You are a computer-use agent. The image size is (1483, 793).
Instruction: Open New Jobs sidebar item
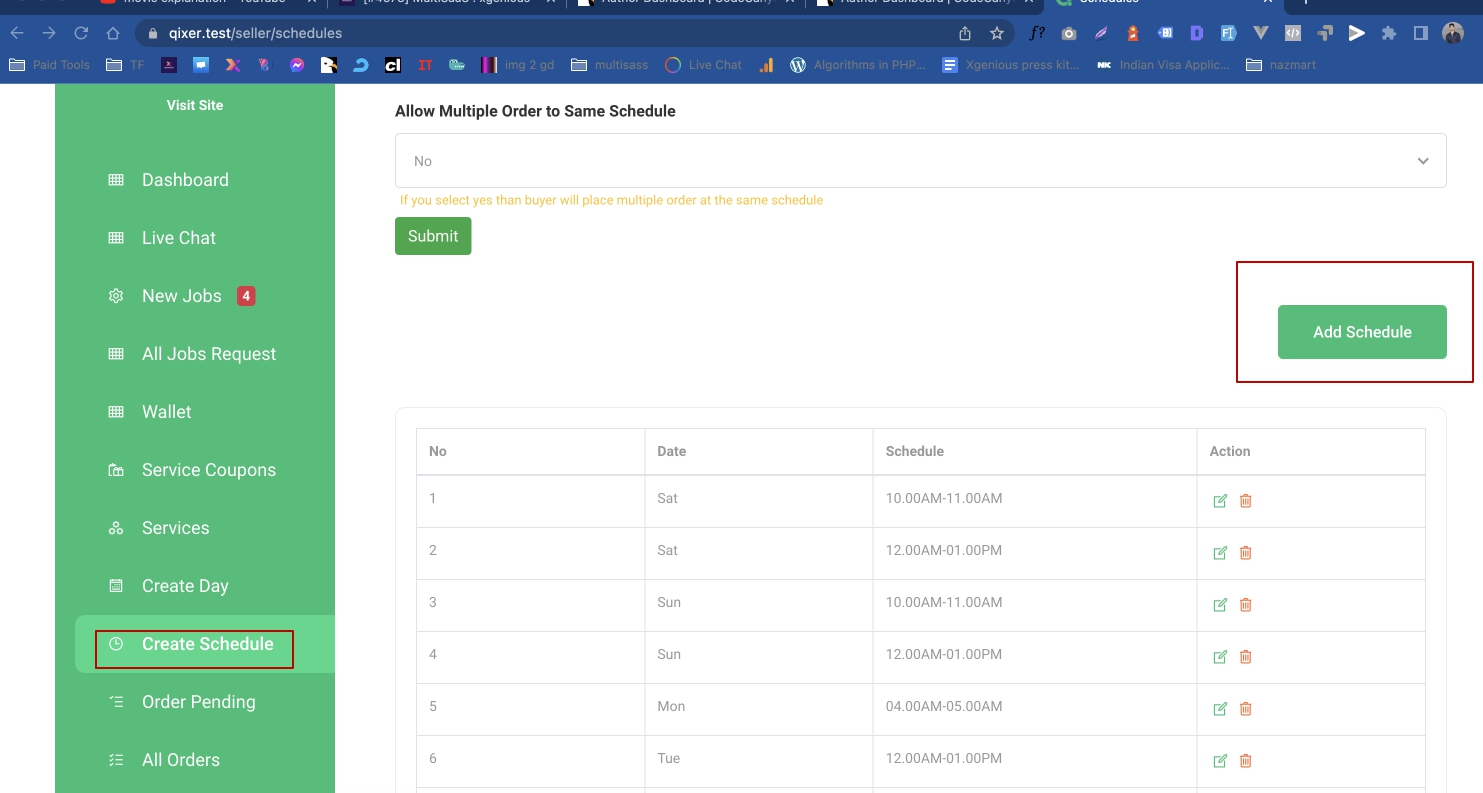click(x=182, y=296)
